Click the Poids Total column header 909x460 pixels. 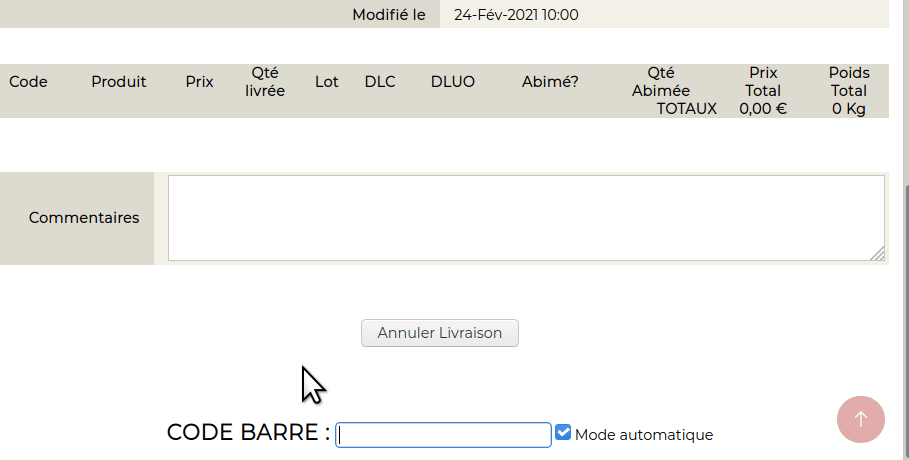(x=849, y=82)
